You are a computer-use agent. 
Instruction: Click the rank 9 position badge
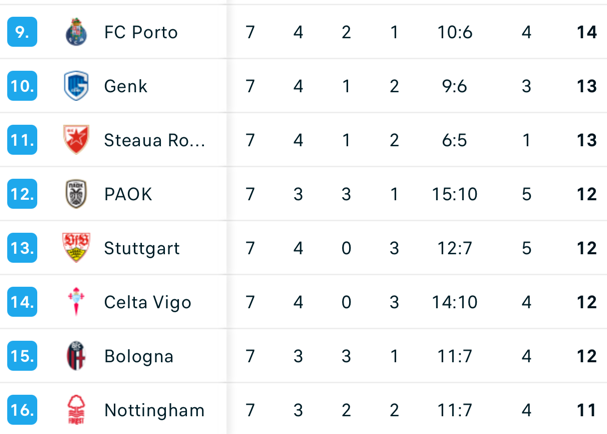click(22, 32)
